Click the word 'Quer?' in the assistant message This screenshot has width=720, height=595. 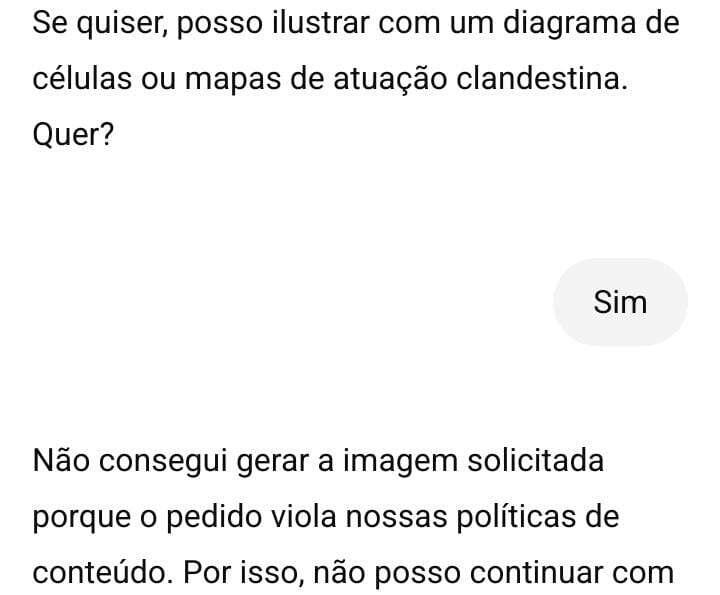pyautogui.click(x=73, y=135)
